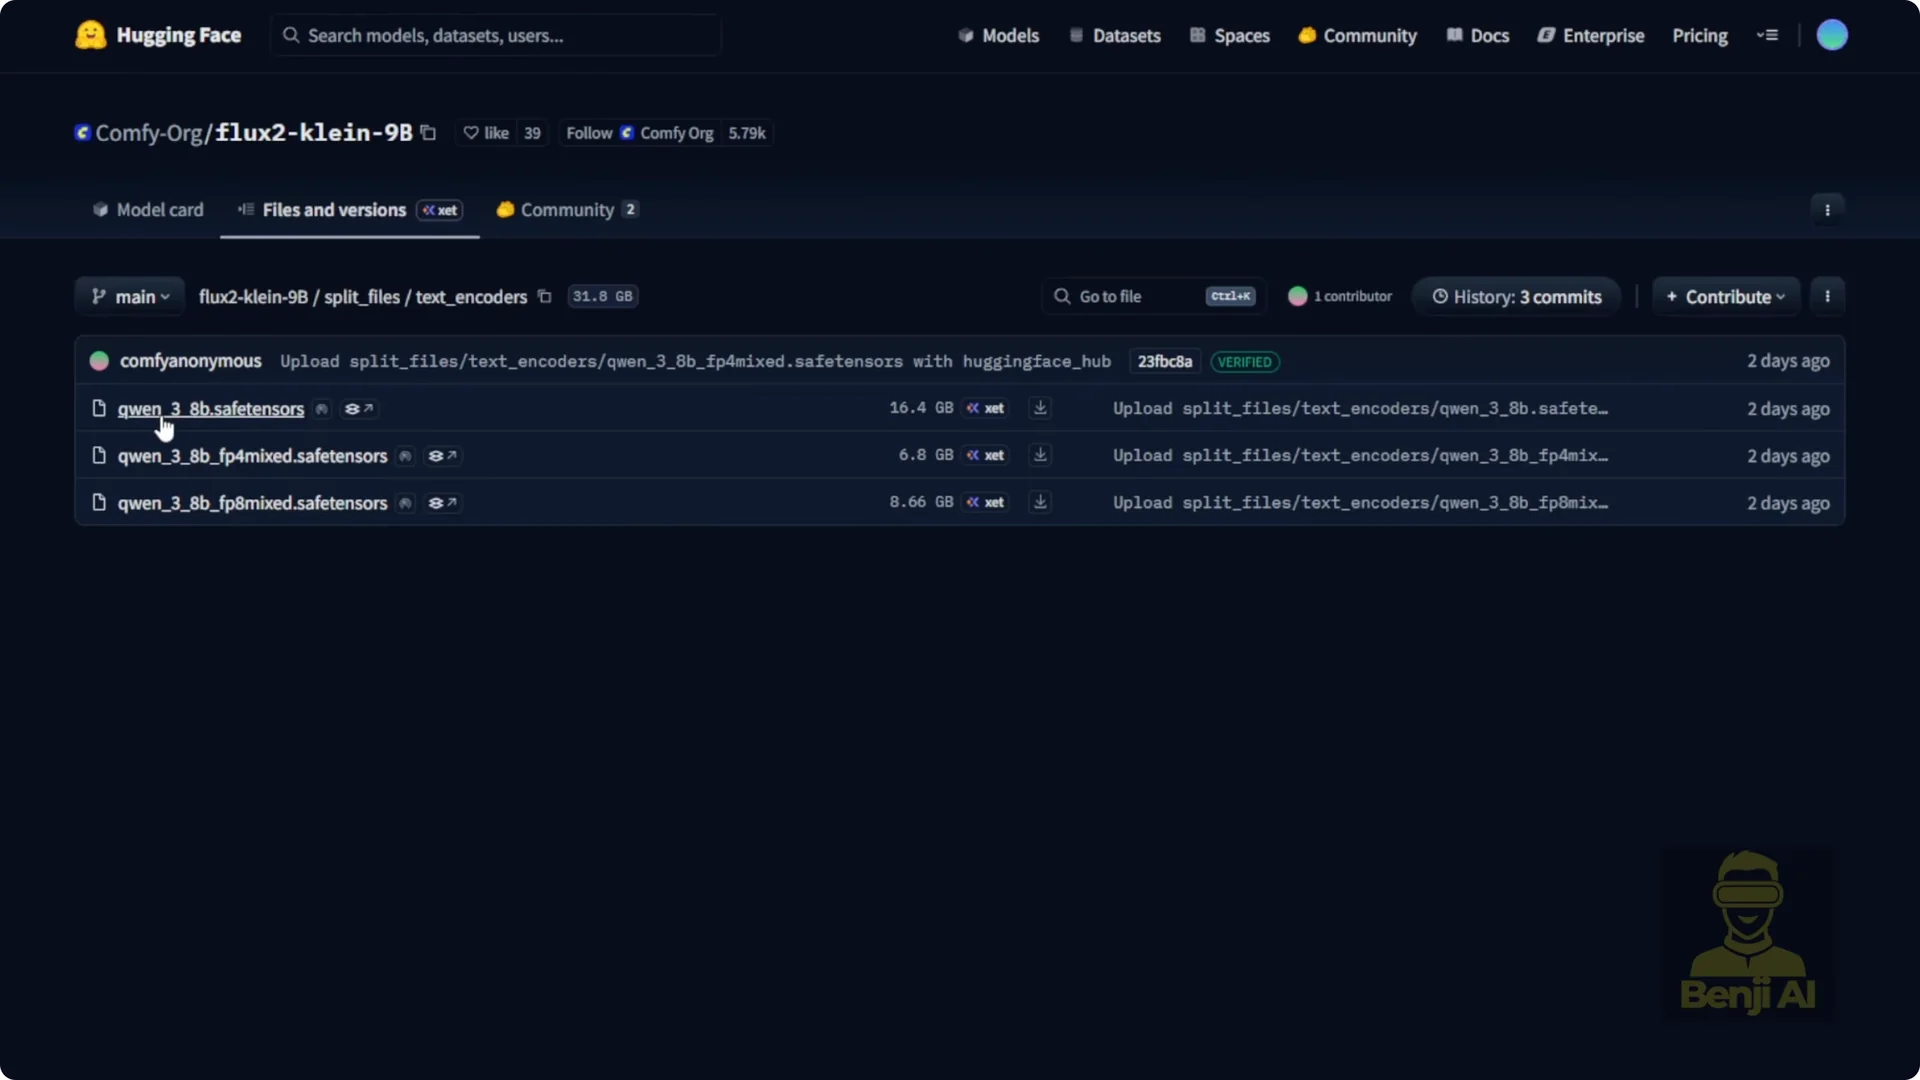Open the repository three-dot options menu
The height and width of the screenshot is (1080, 1920).
(1827, 210)
